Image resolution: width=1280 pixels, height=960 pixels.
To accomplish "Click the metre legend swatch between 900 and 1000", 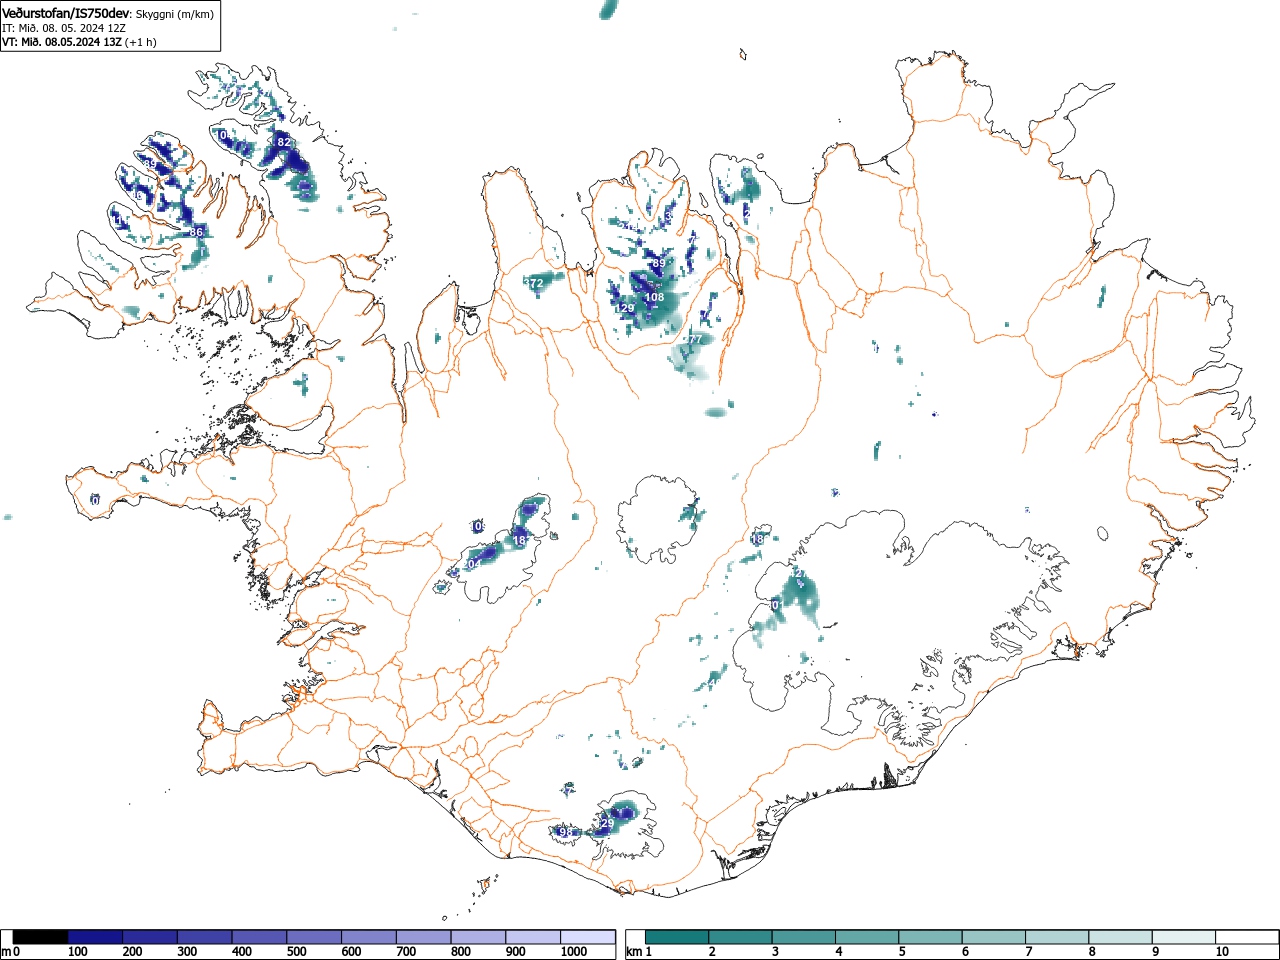I will coord(533,937).
